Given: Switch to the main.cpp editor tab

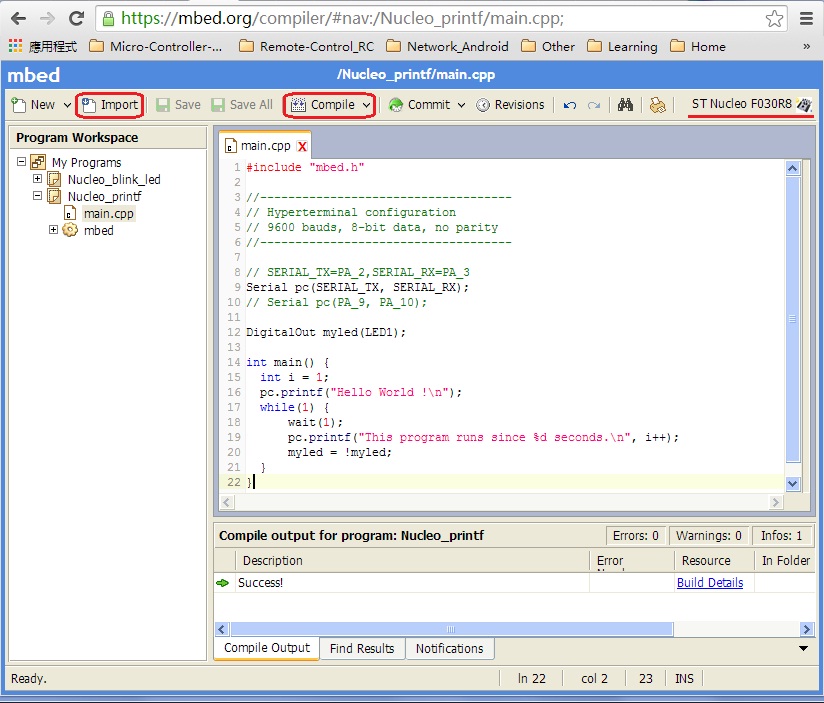Looking at the screenshot, I should click(x=265, y=146).
